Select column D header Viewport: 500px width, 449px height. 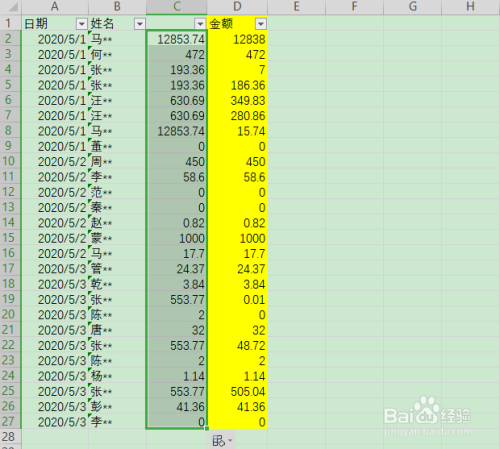tap(237, 7)
